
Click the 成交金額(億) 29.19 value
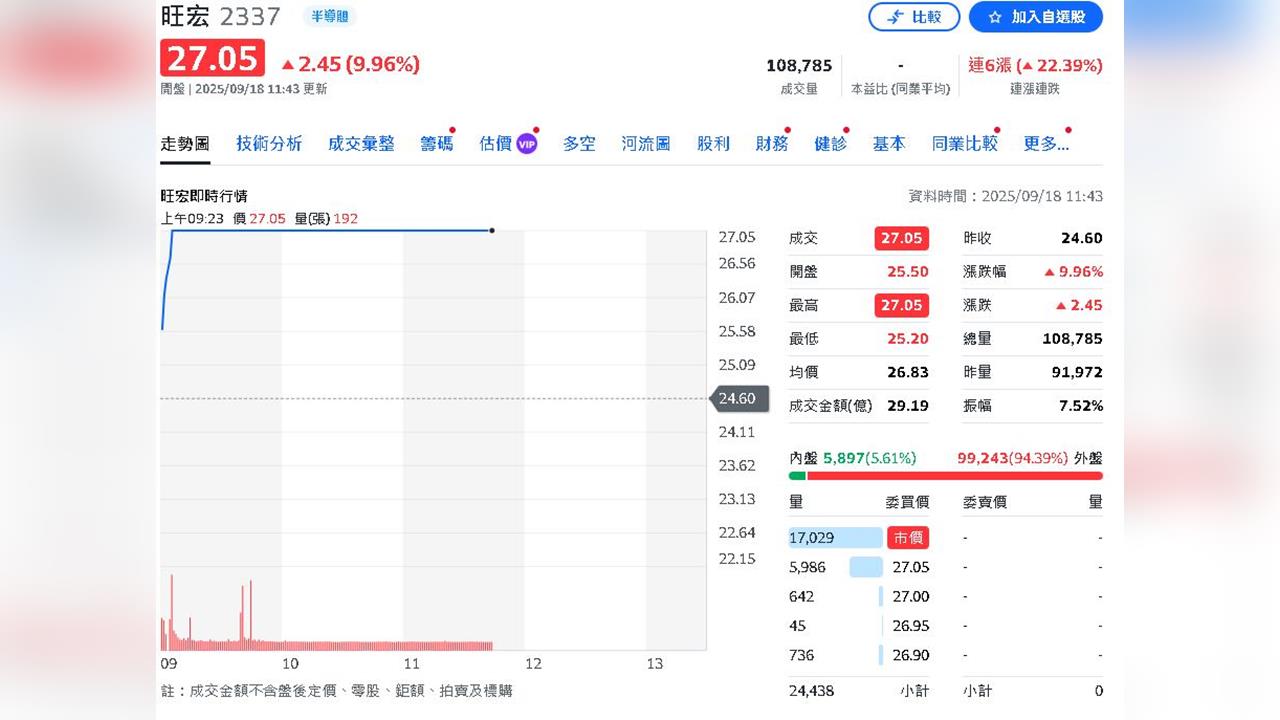(908, 406)
